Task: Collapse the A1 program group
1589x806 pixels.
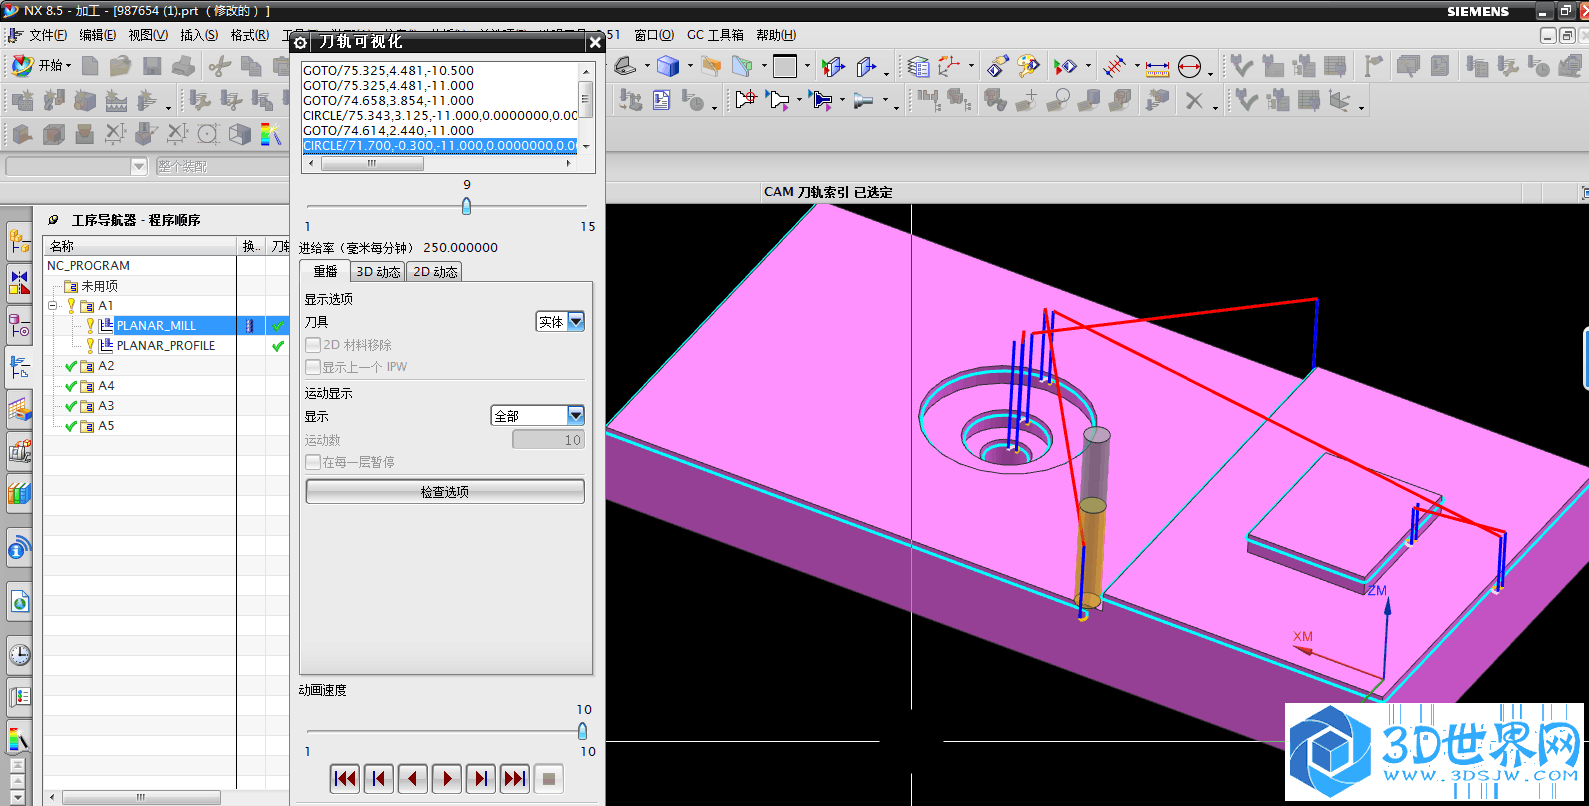Action: [x=54, y=306]
